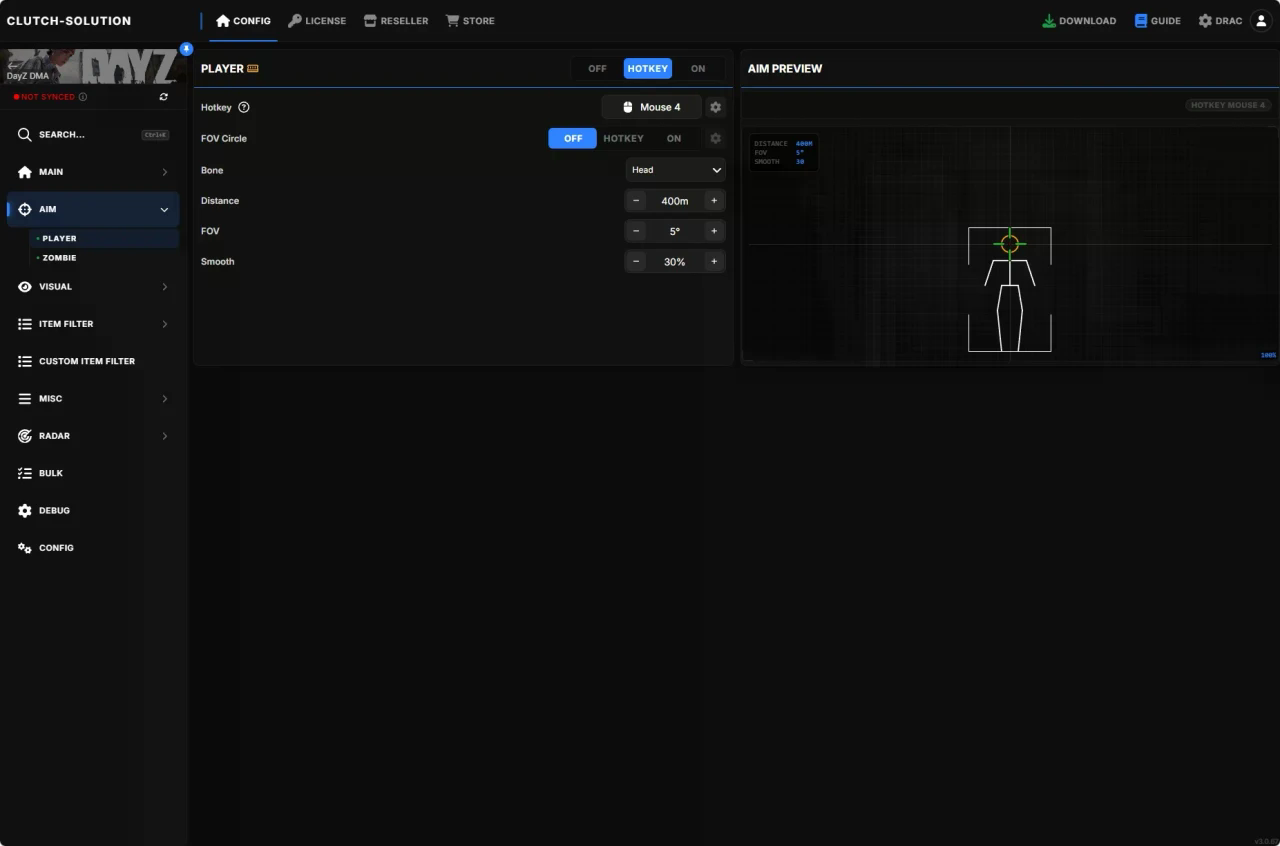The image size is (1280, 846).
Task: Open the gear settings beside Mouse 4
Action: tap(715, 107)
